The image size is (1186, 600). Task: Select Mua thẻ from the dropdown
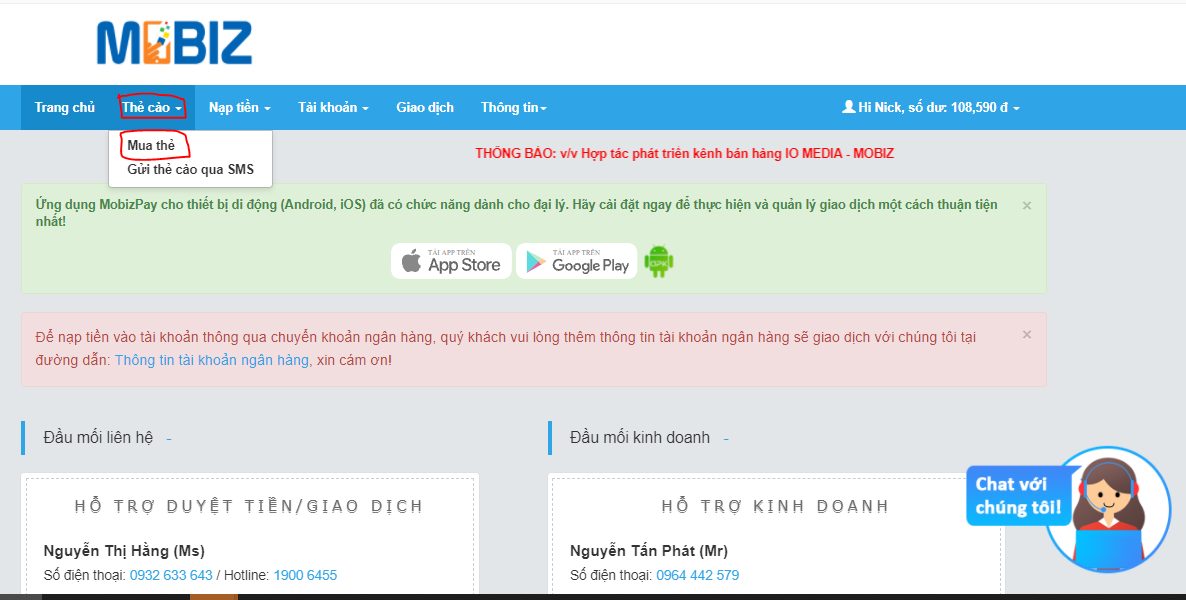click(x=151, y=146)
